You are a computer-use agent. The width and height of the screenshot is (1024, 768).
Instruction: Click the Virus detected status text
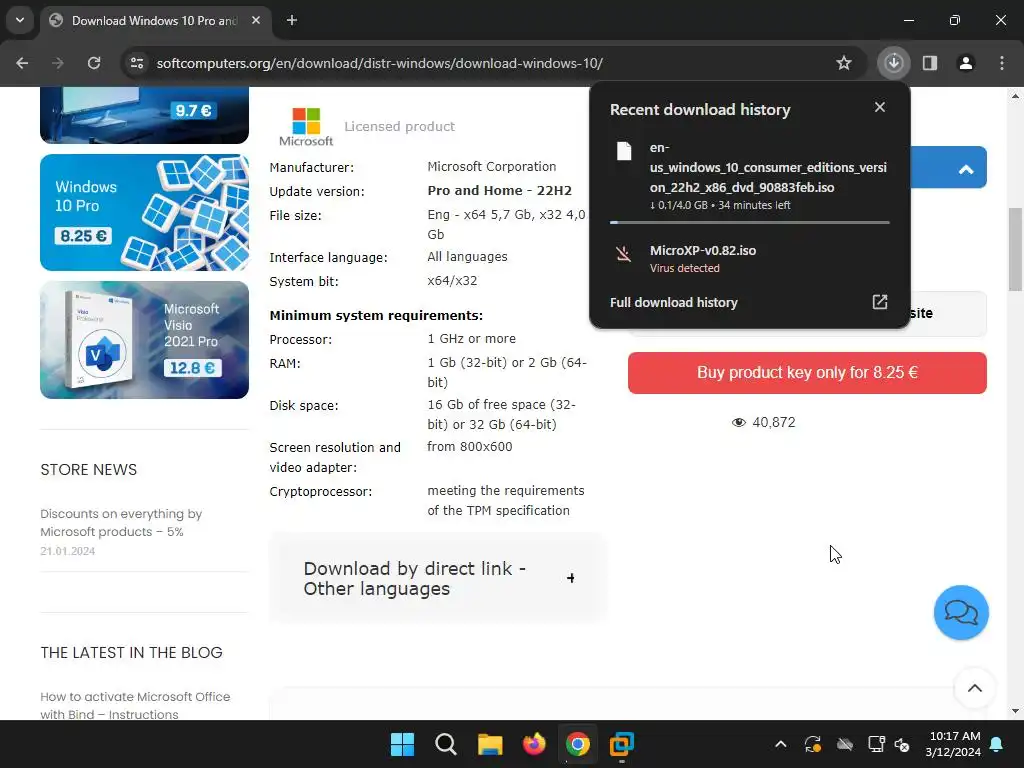(x=684, y=268)
